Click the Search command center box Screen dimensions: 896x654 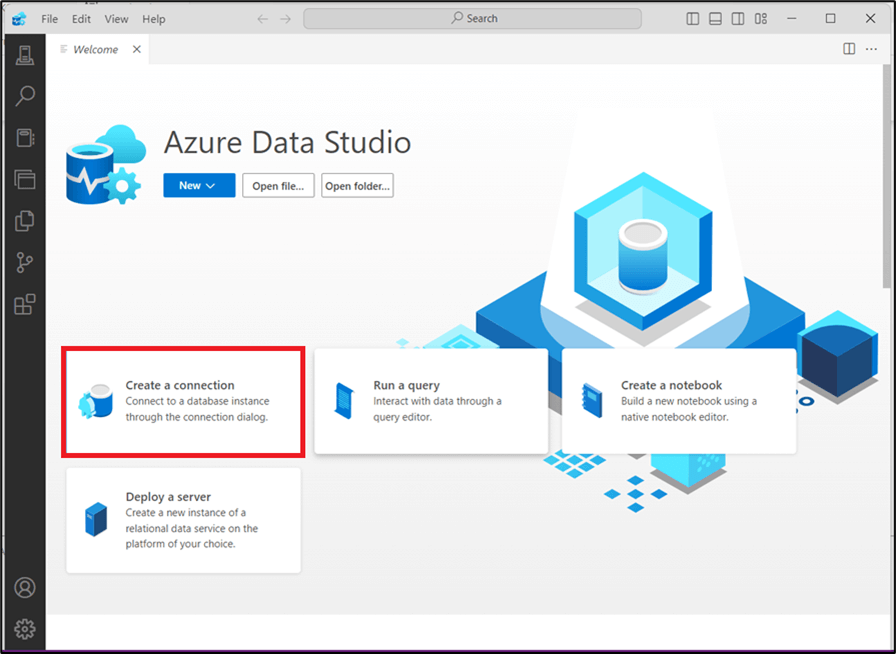point(472,19)
